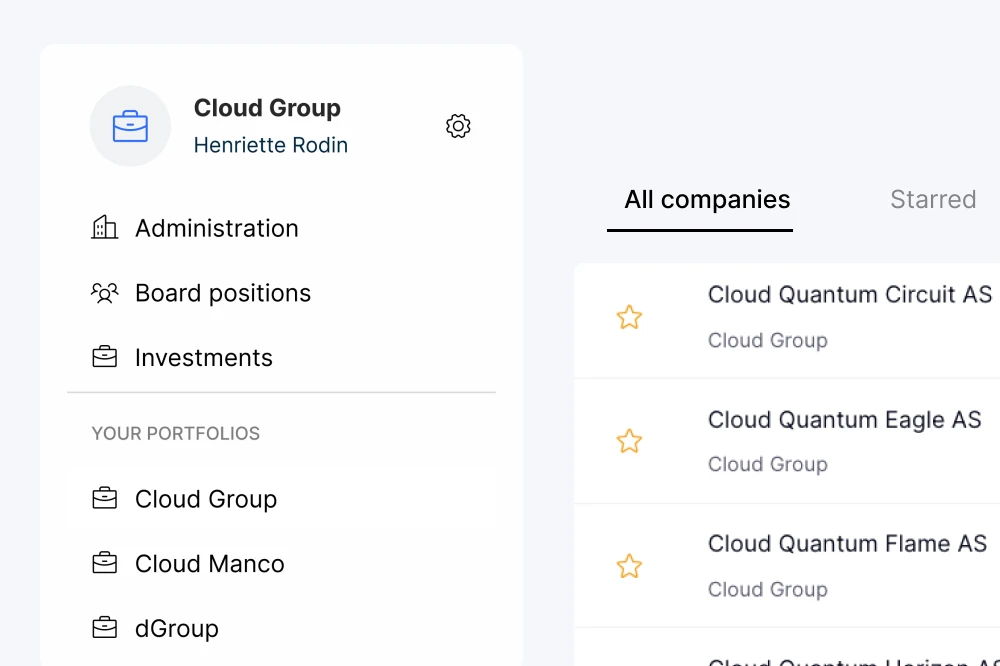Click the blue briefcase avatar icon

tap(130, 126)
